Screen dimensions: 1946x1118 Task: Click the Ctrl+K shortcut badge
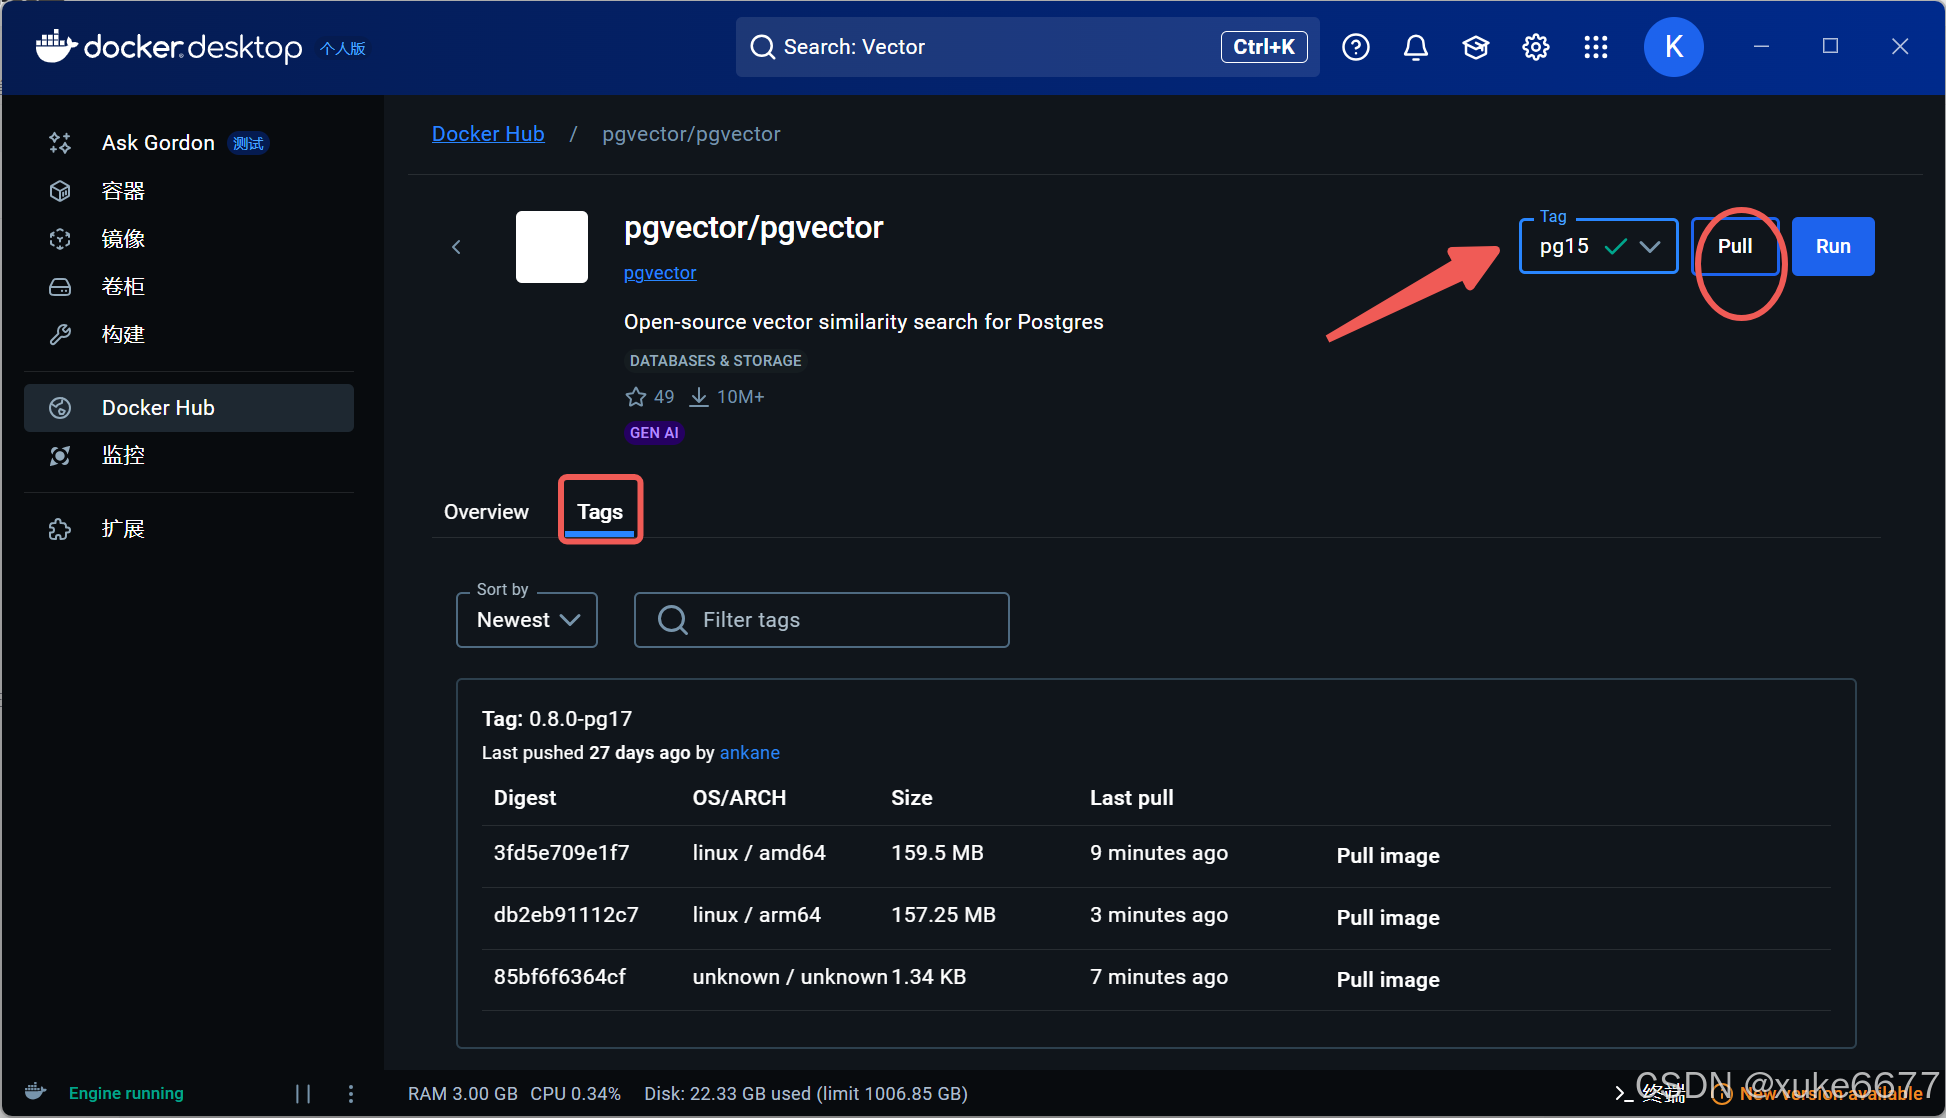pos(1264,47)
